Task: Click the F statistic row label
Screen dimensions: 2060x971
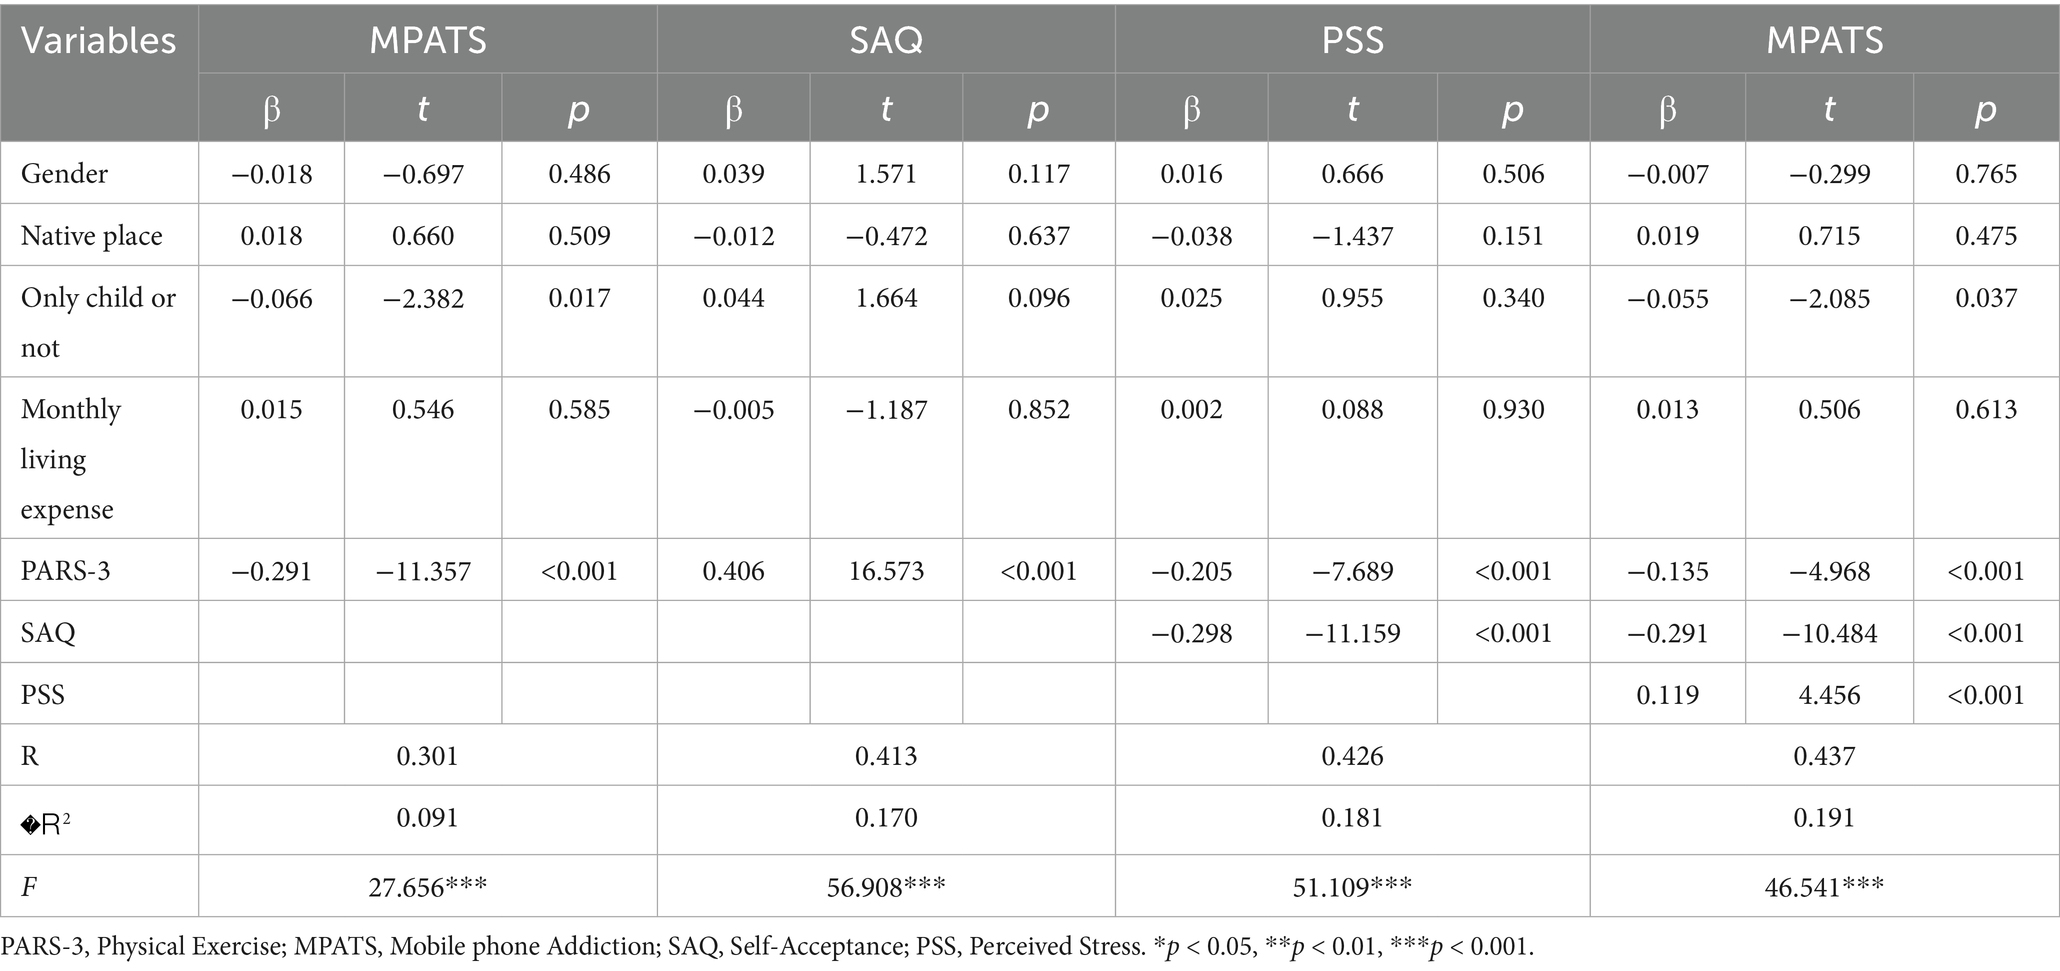Action: coord(29,886)
